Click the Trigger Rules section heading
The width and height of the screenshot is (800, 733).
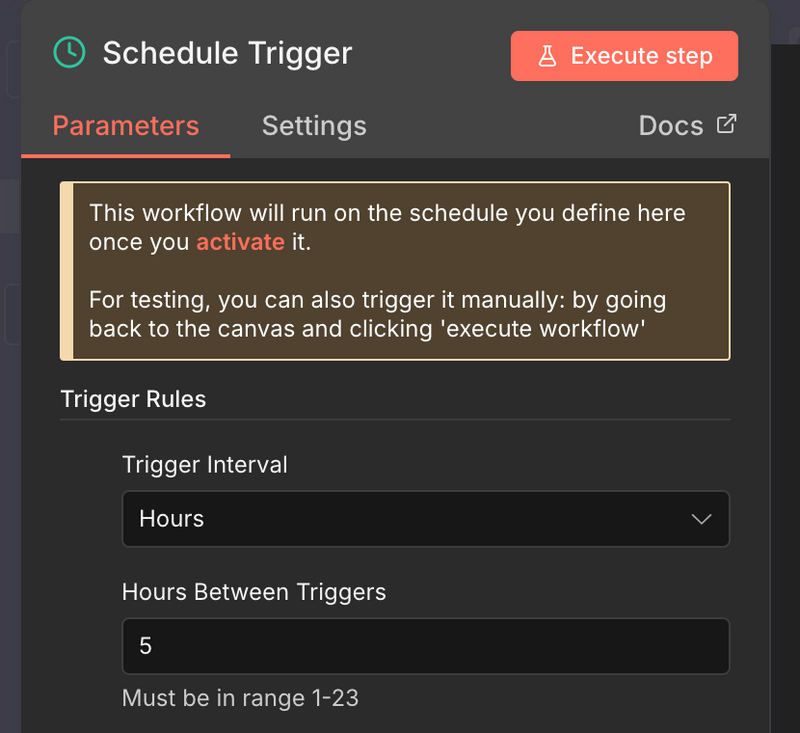[x=133, y=399]
